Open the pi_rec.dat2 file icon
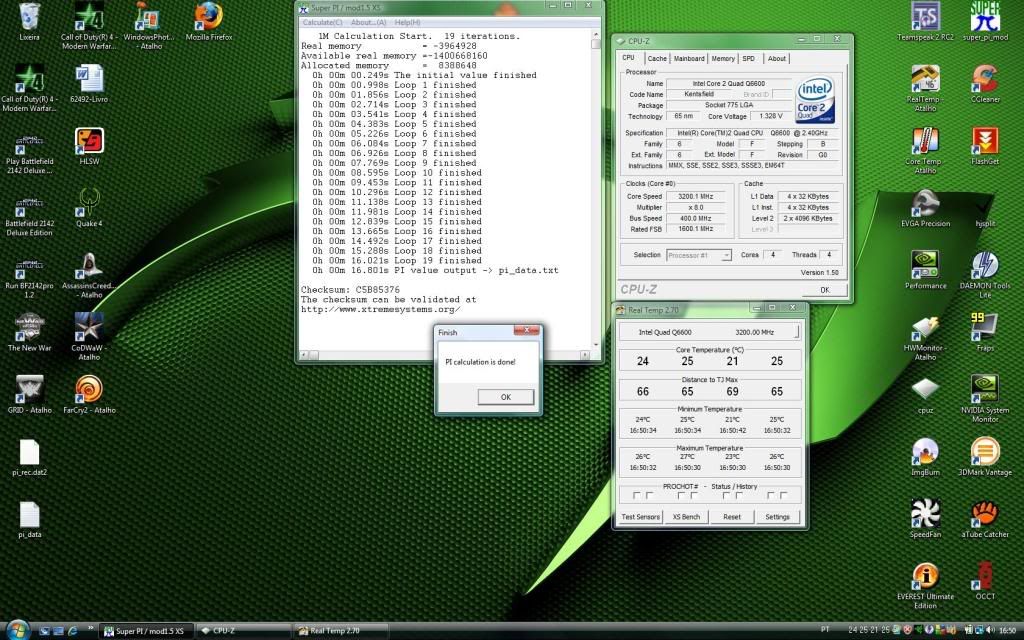 pyautogui.click(x=29, y=453)
